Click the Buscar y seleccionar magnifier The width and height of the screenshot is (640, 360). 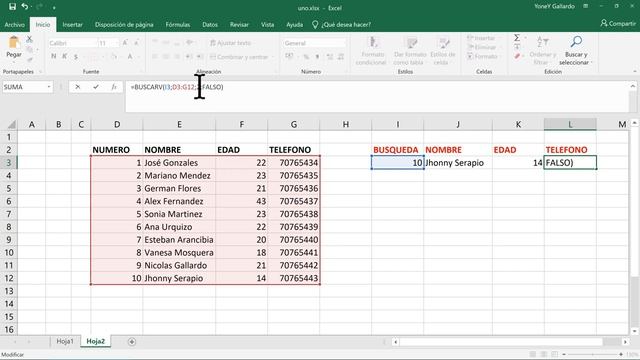point(576,42)
